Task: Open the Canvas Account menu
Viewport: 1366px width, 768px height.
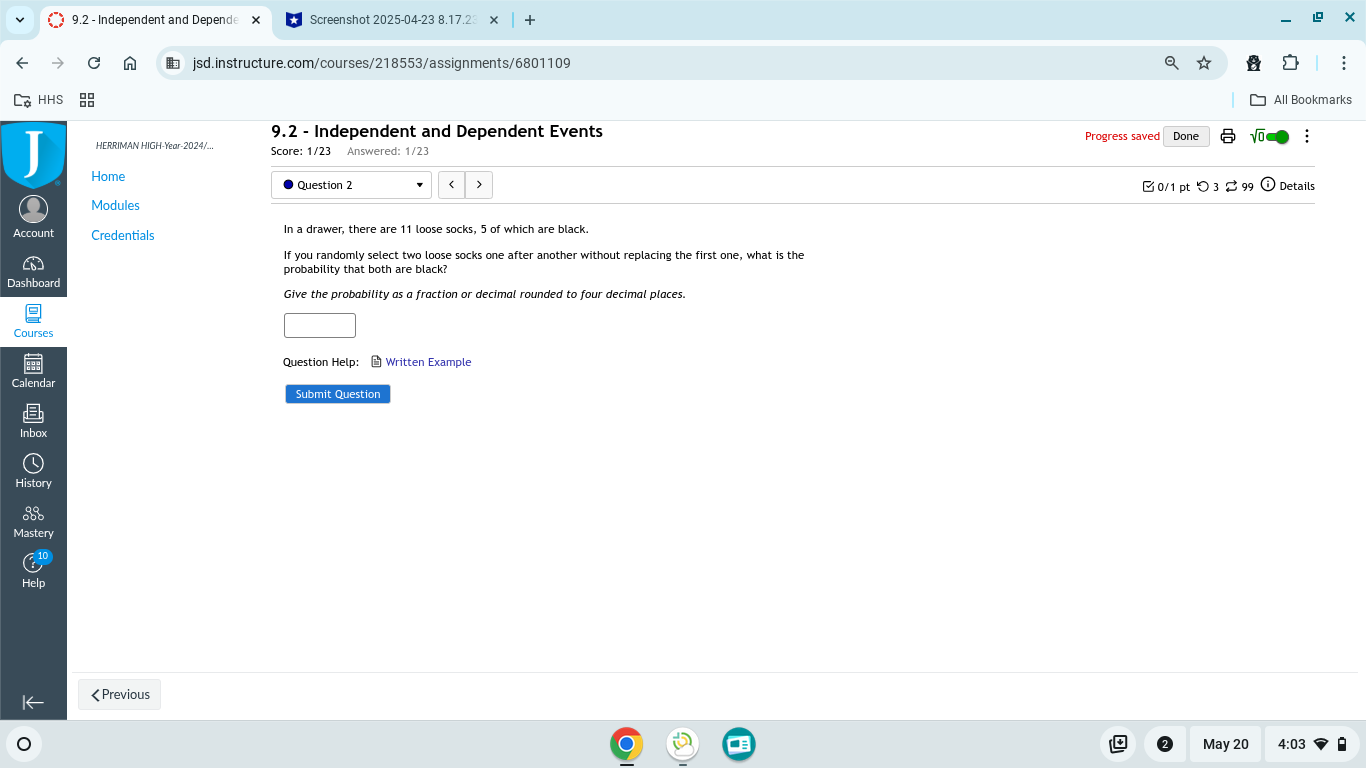Action: (x=33, y=217)
